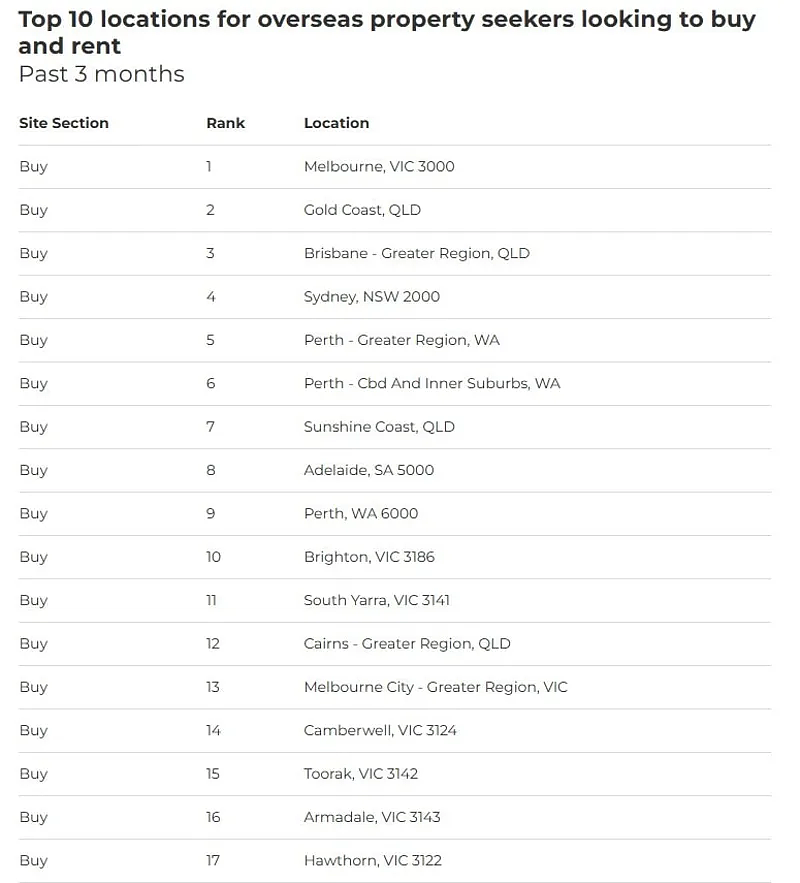800x883 pixels.
Task: Click Brighton, VIC 3186 location
Action: [369, 557]
